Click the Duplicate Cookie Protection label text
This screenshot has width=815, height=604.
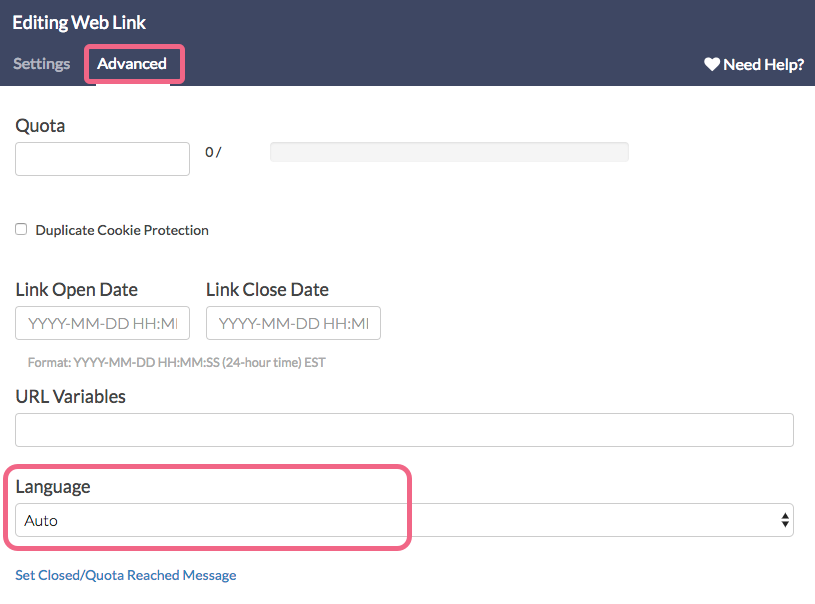pos(122,230)
